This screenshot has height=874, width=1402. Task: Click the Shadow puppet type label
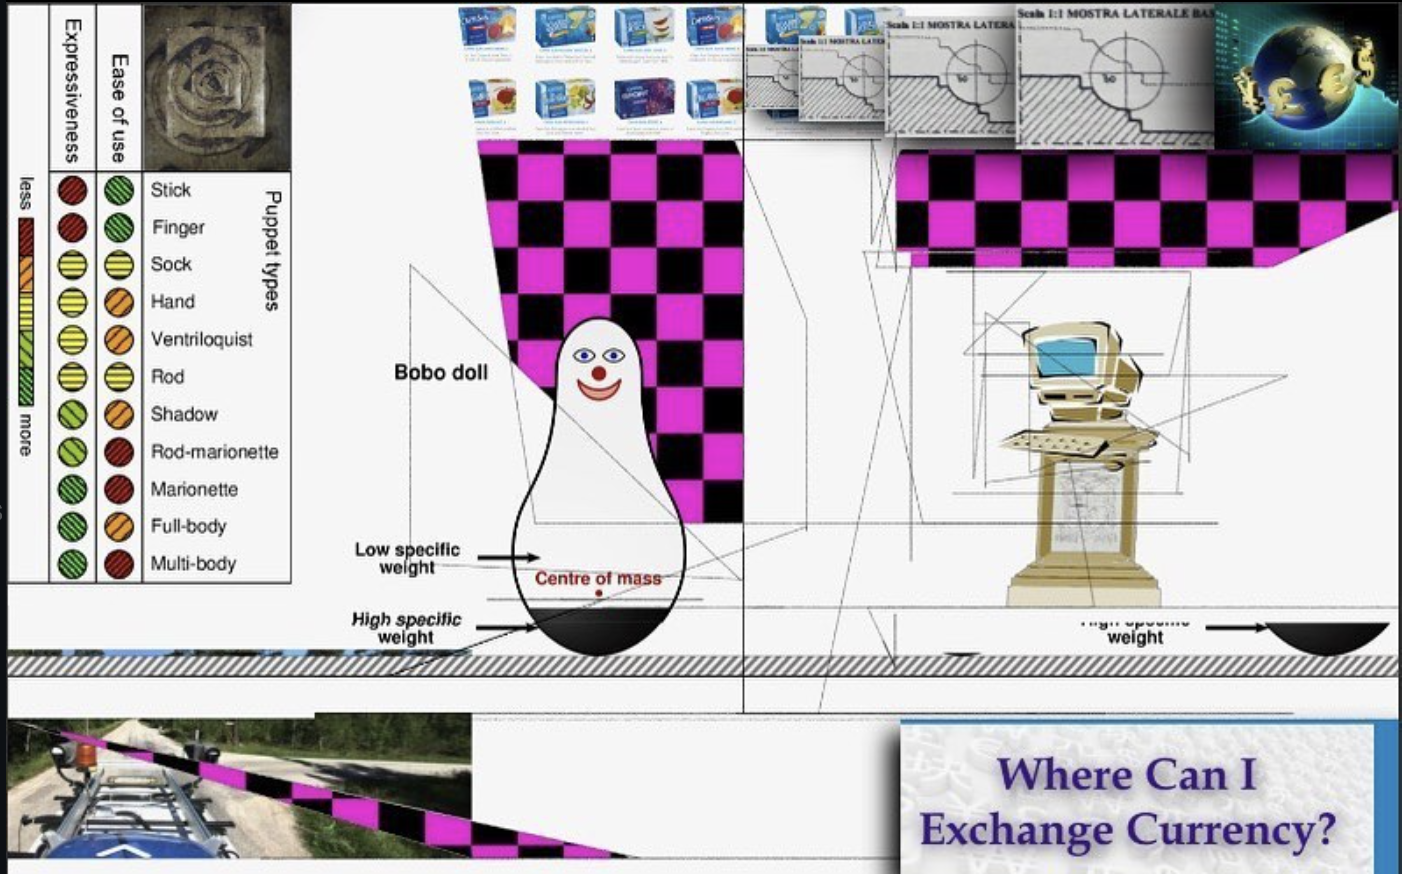pyautogui.click(x=184, y=414)
